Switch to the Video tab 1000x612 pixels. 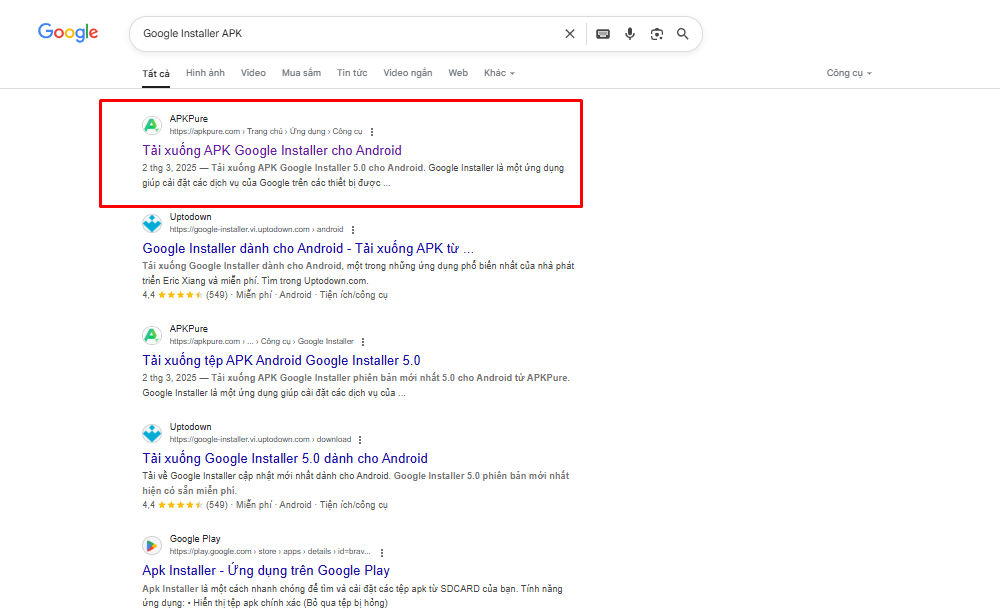pos(253,73)
